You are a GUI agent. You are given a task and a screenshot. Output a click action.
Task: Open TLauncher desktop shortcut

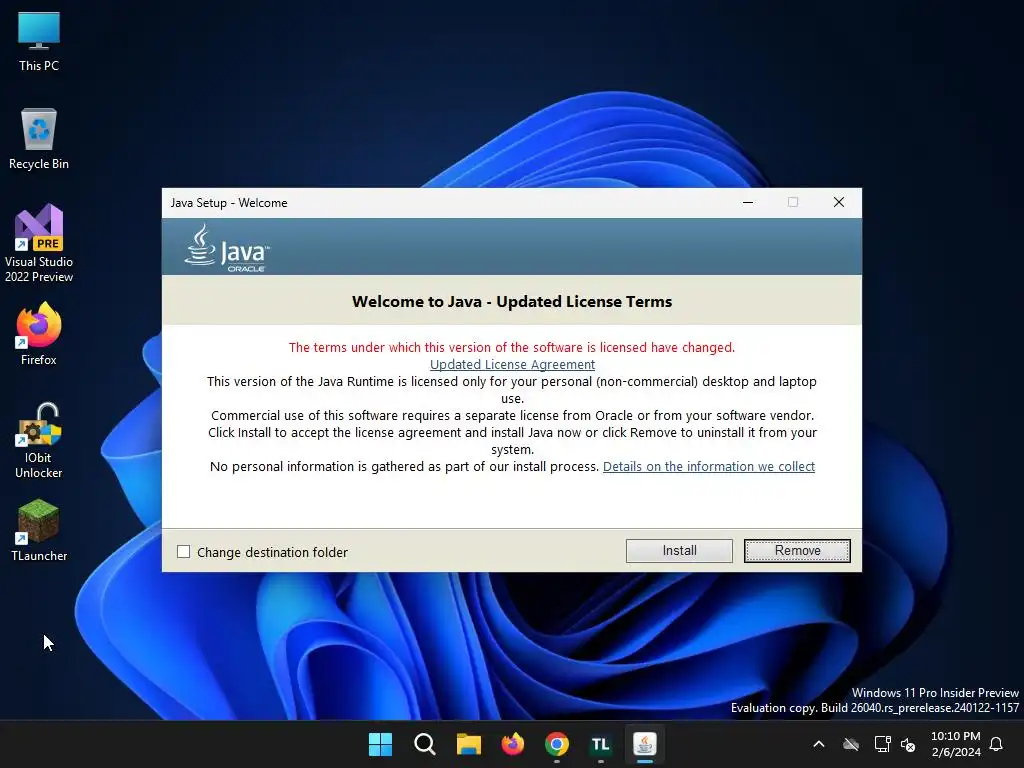point(39,530)
